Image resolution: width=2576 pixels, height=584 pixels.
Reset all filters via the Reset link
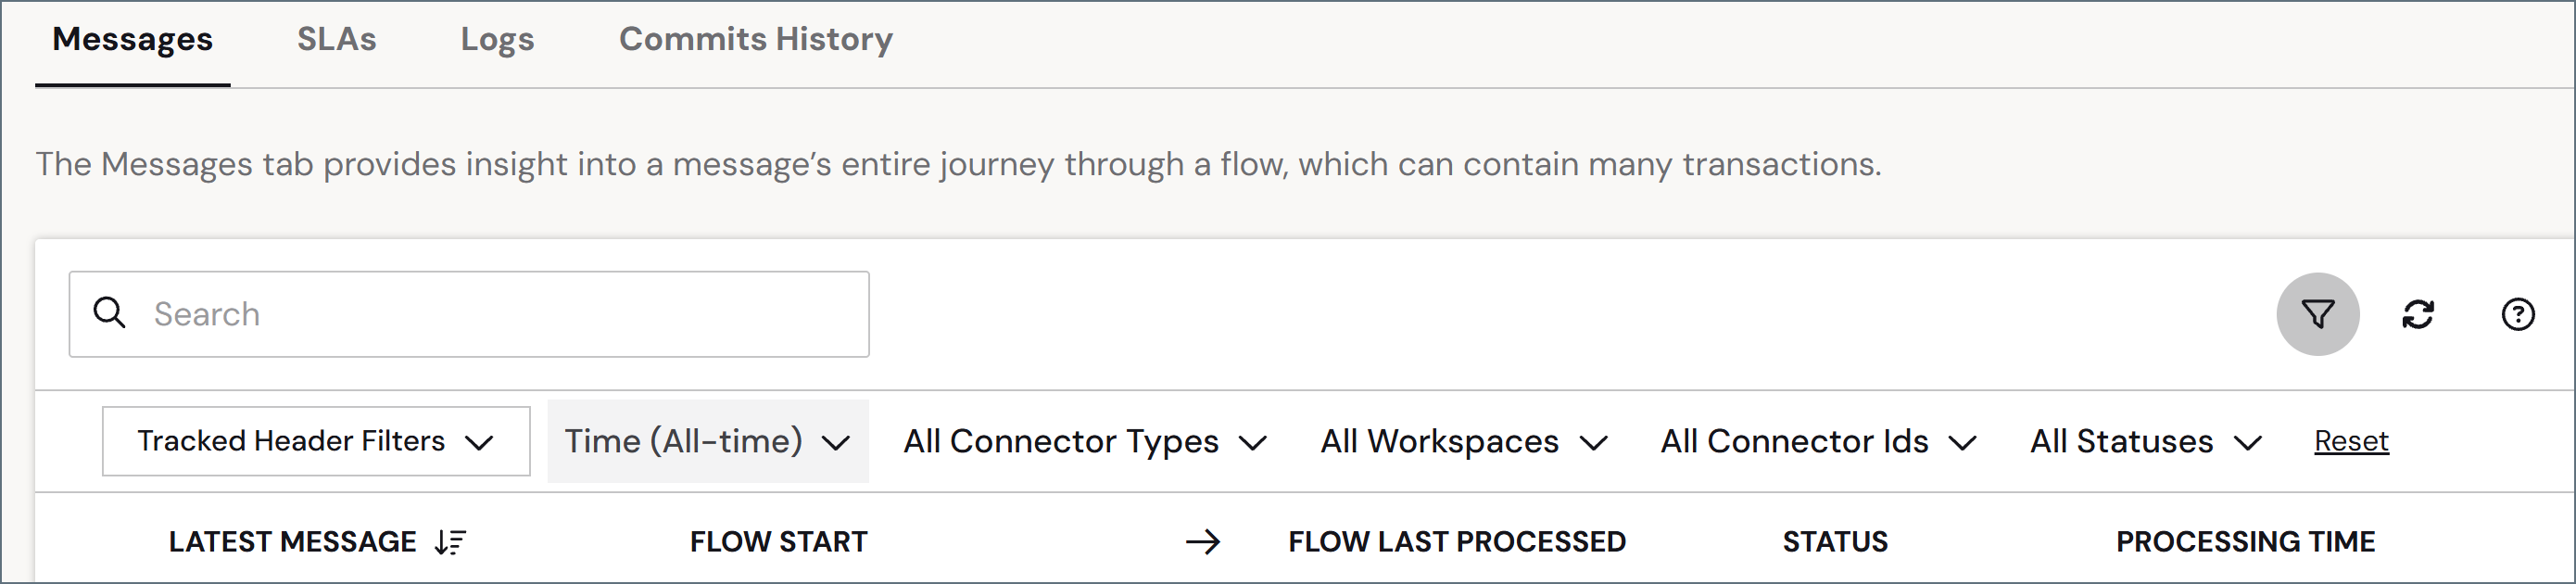click(2351, 441)
